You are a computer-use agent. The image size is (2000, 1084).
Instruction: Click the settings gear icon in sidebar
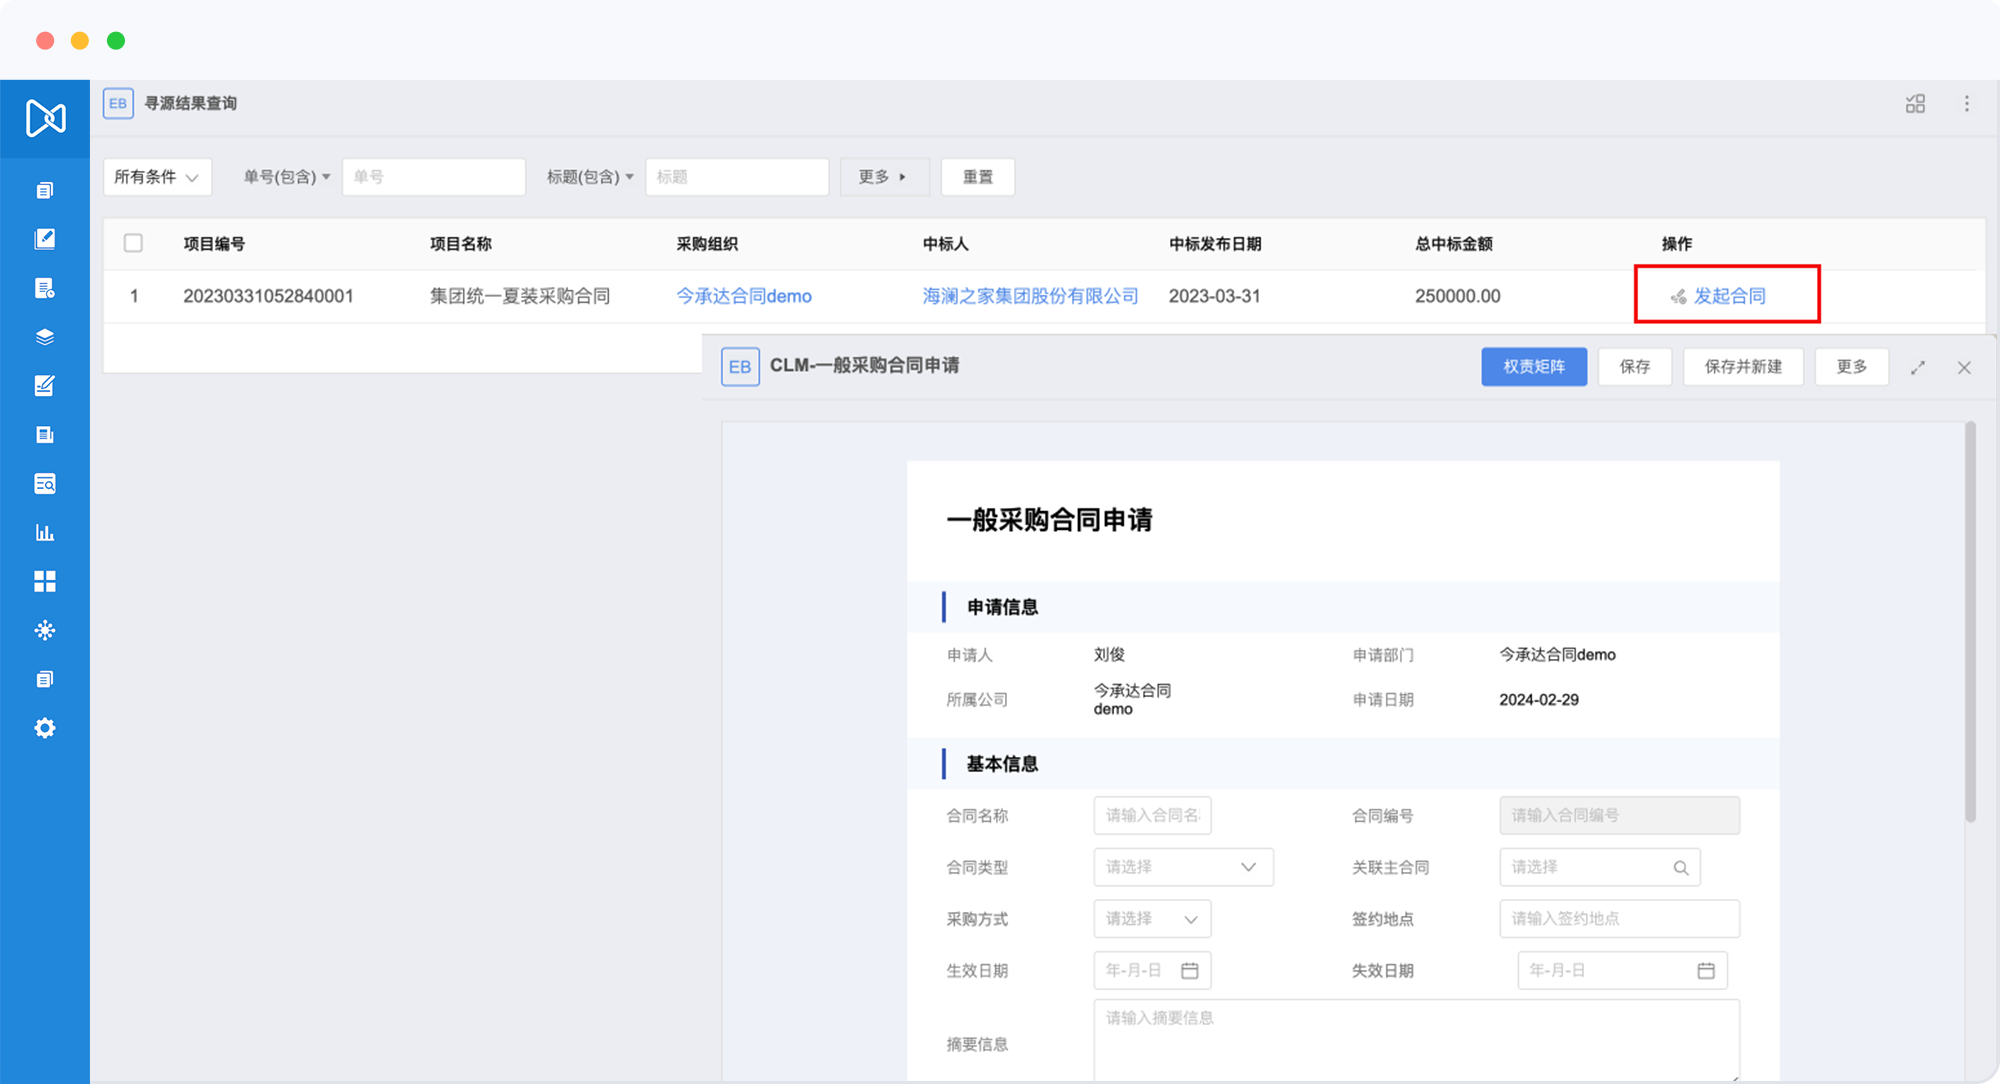click(45, 728)
